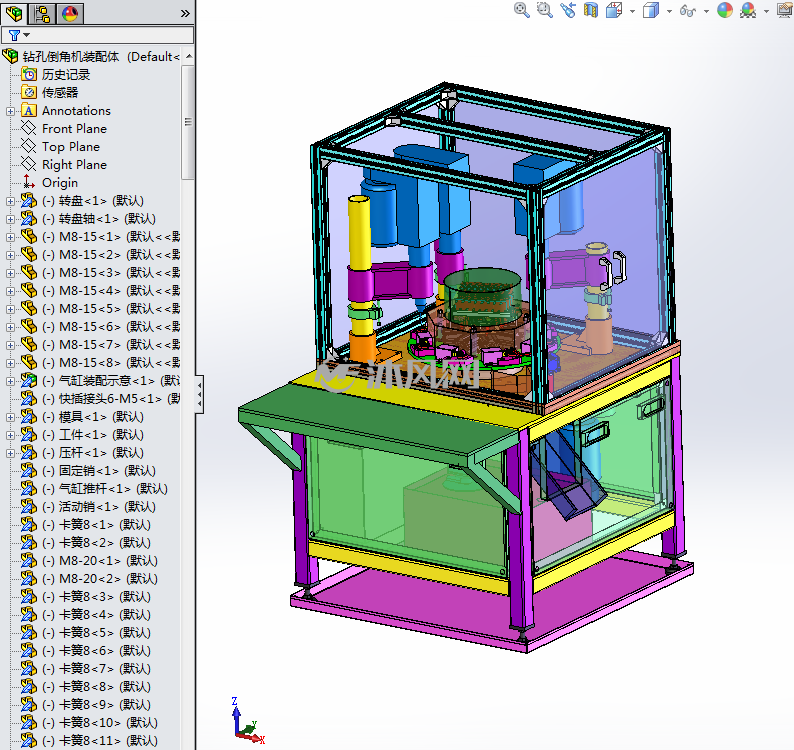Expand the 模具<1> component

point(10,417)
